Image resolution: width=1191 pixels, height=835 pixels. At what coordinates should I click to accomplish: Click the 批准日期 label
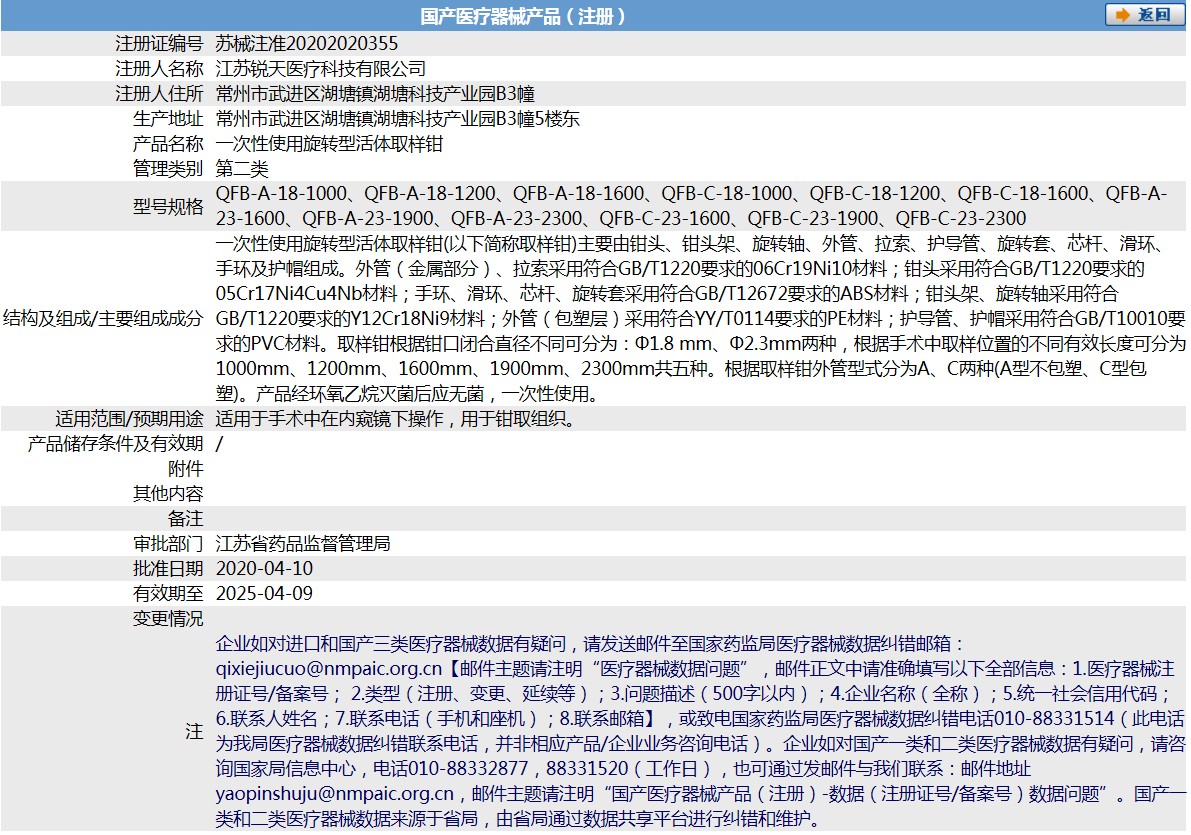(168, 569)
